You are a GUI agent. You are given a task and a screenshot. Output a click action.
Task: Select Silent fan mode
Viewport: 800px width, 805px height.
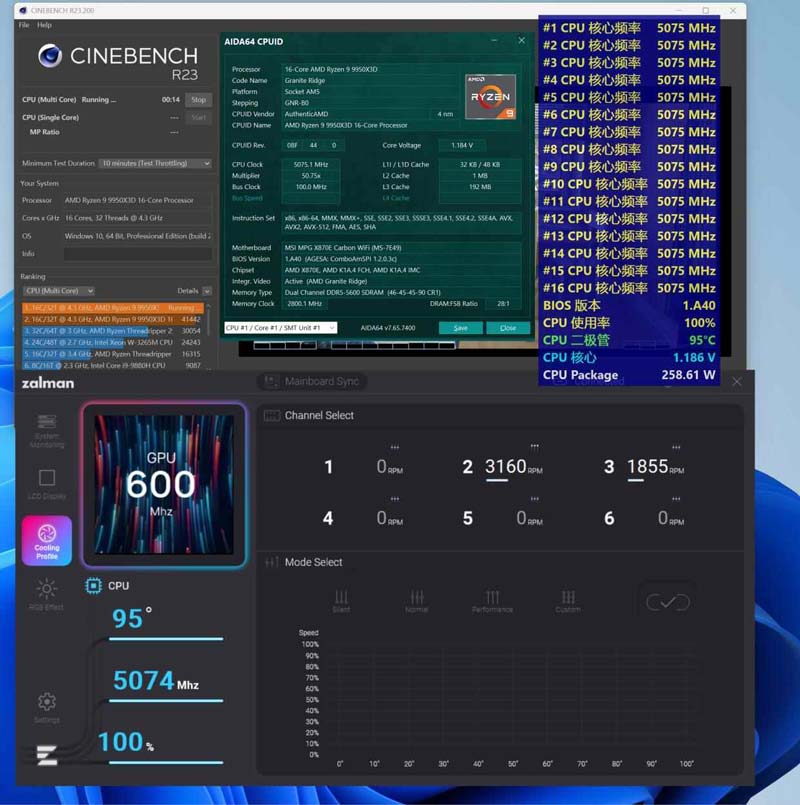341,601
